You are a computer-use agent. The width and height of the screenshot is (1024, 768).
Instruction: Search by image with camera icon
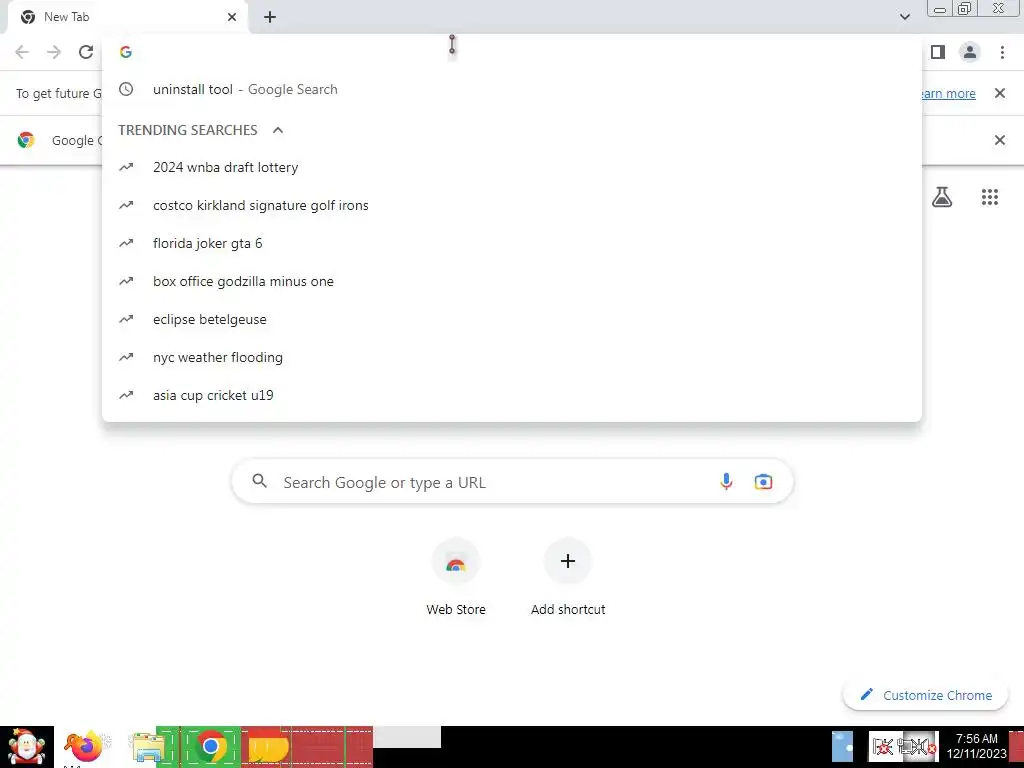click(x=763, y=482)
